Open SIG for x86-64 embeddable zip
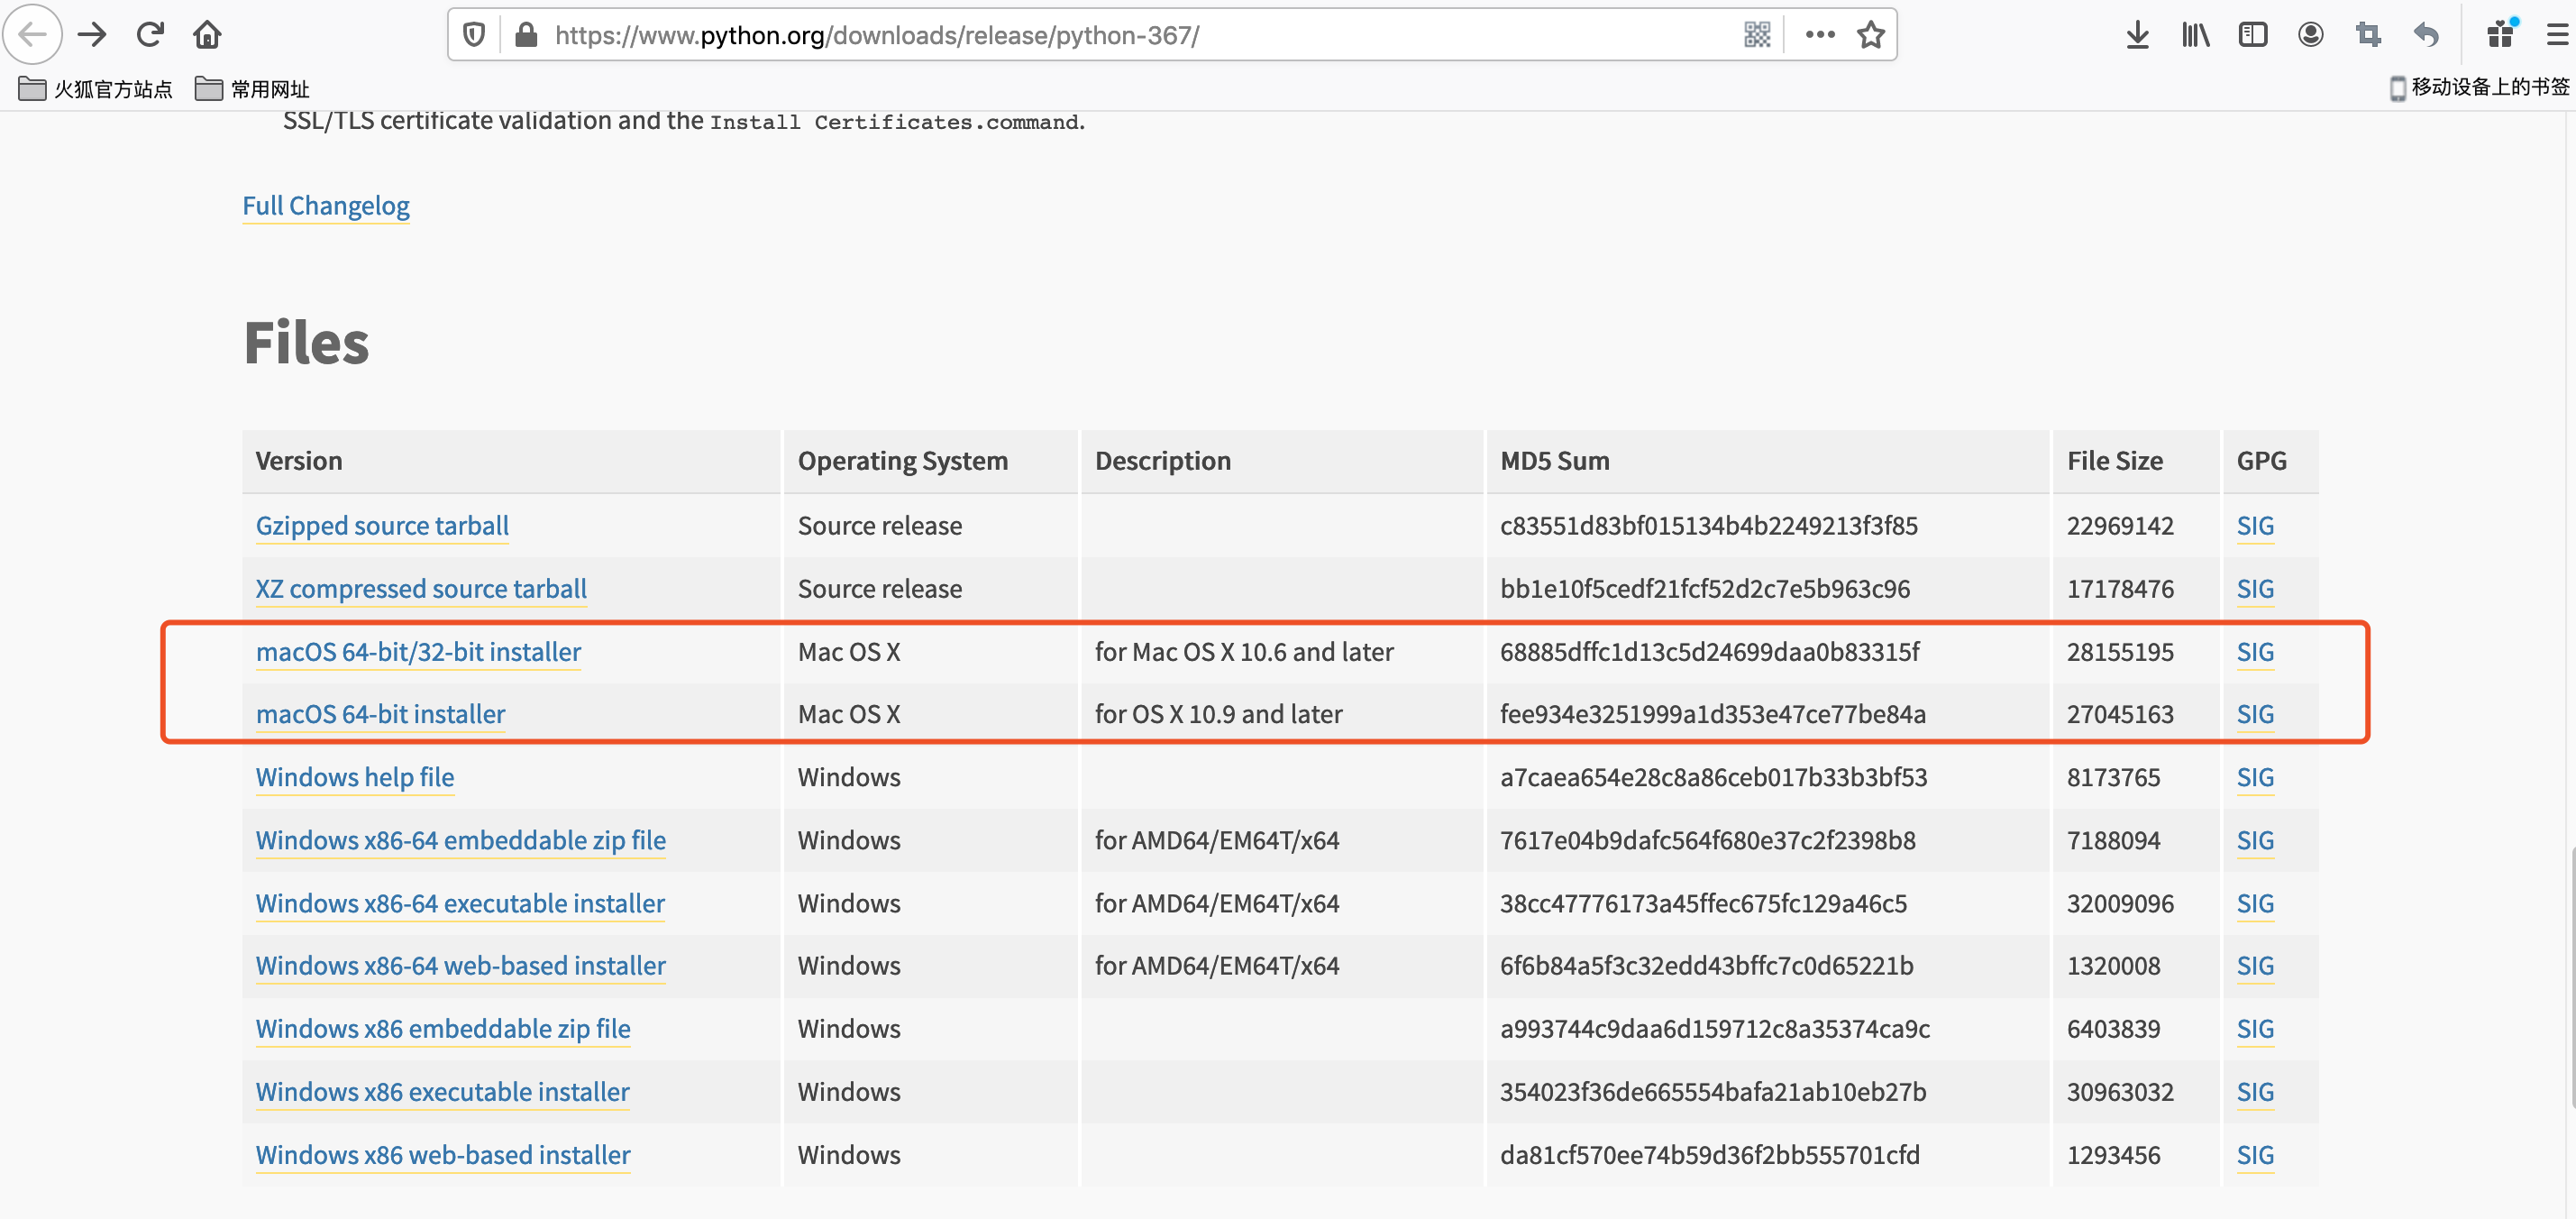The width and height of the screenshot is (2576, 1219). (2255, 839)
